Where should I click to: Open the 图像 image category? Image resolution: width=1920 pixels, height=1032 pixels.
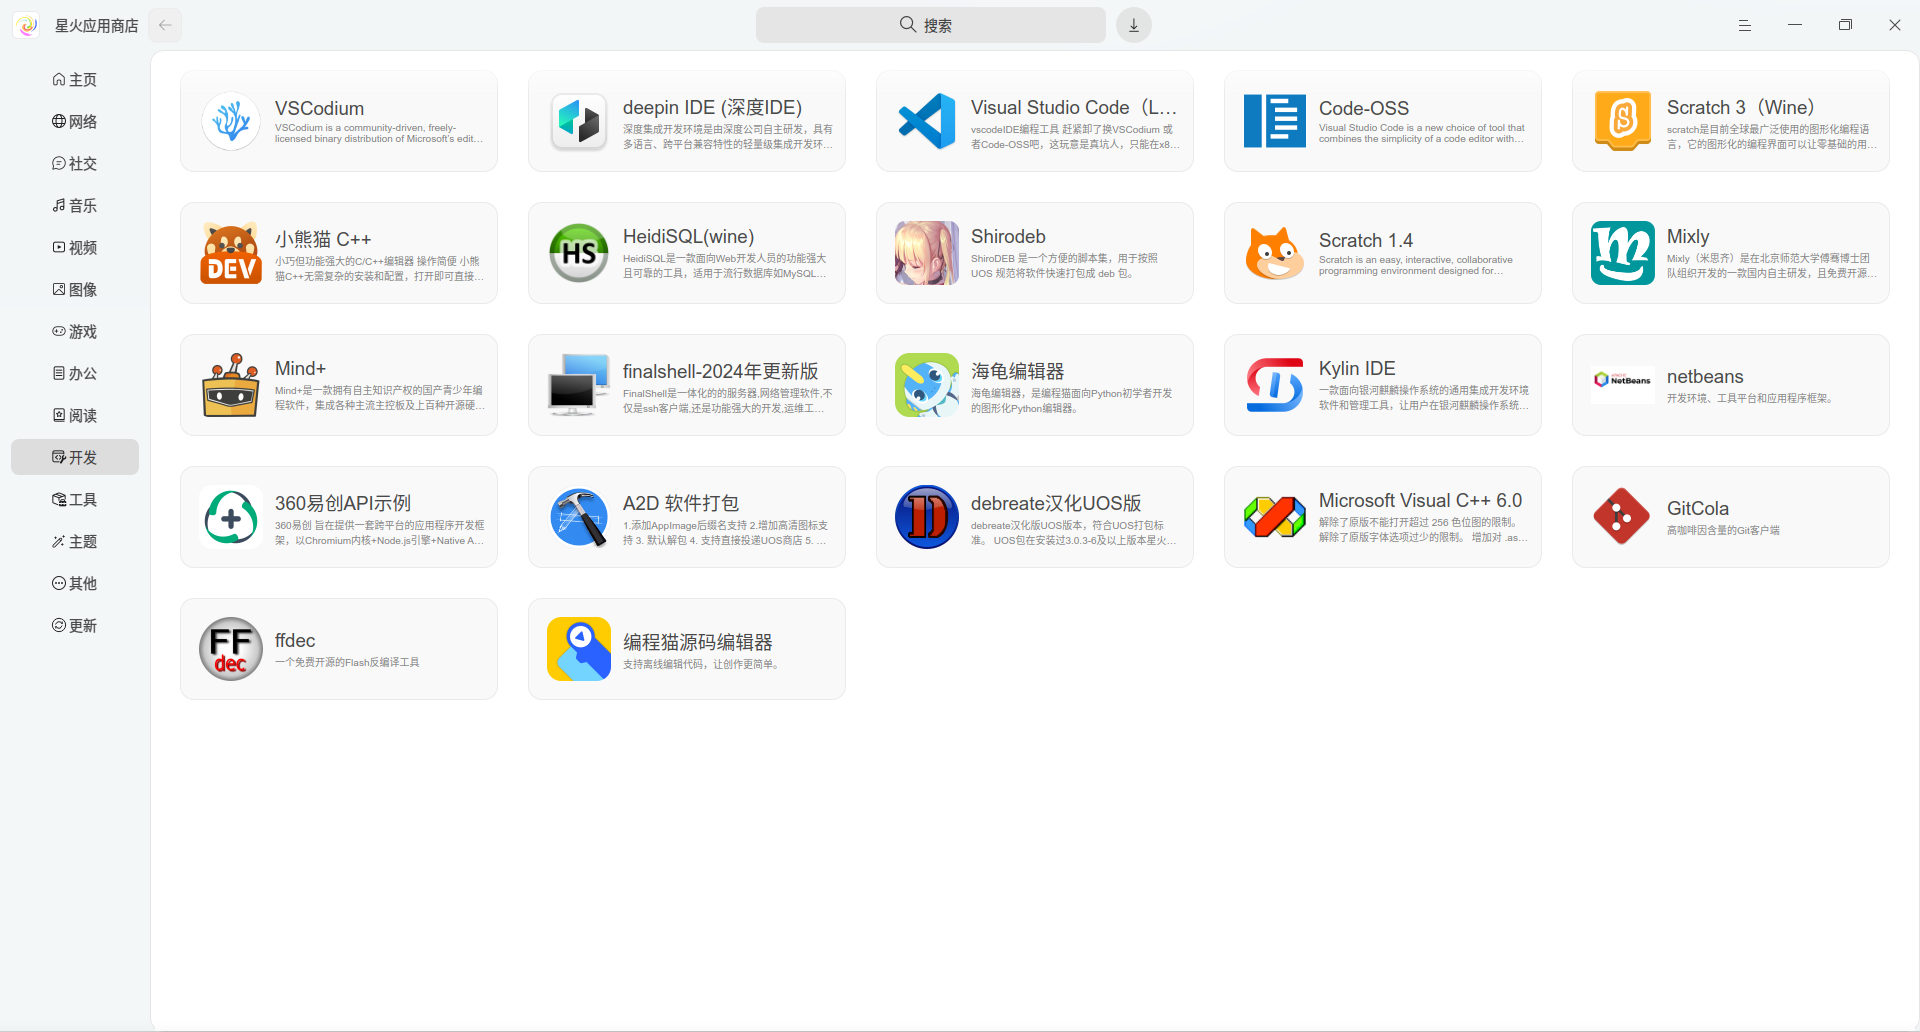(75, 289)
